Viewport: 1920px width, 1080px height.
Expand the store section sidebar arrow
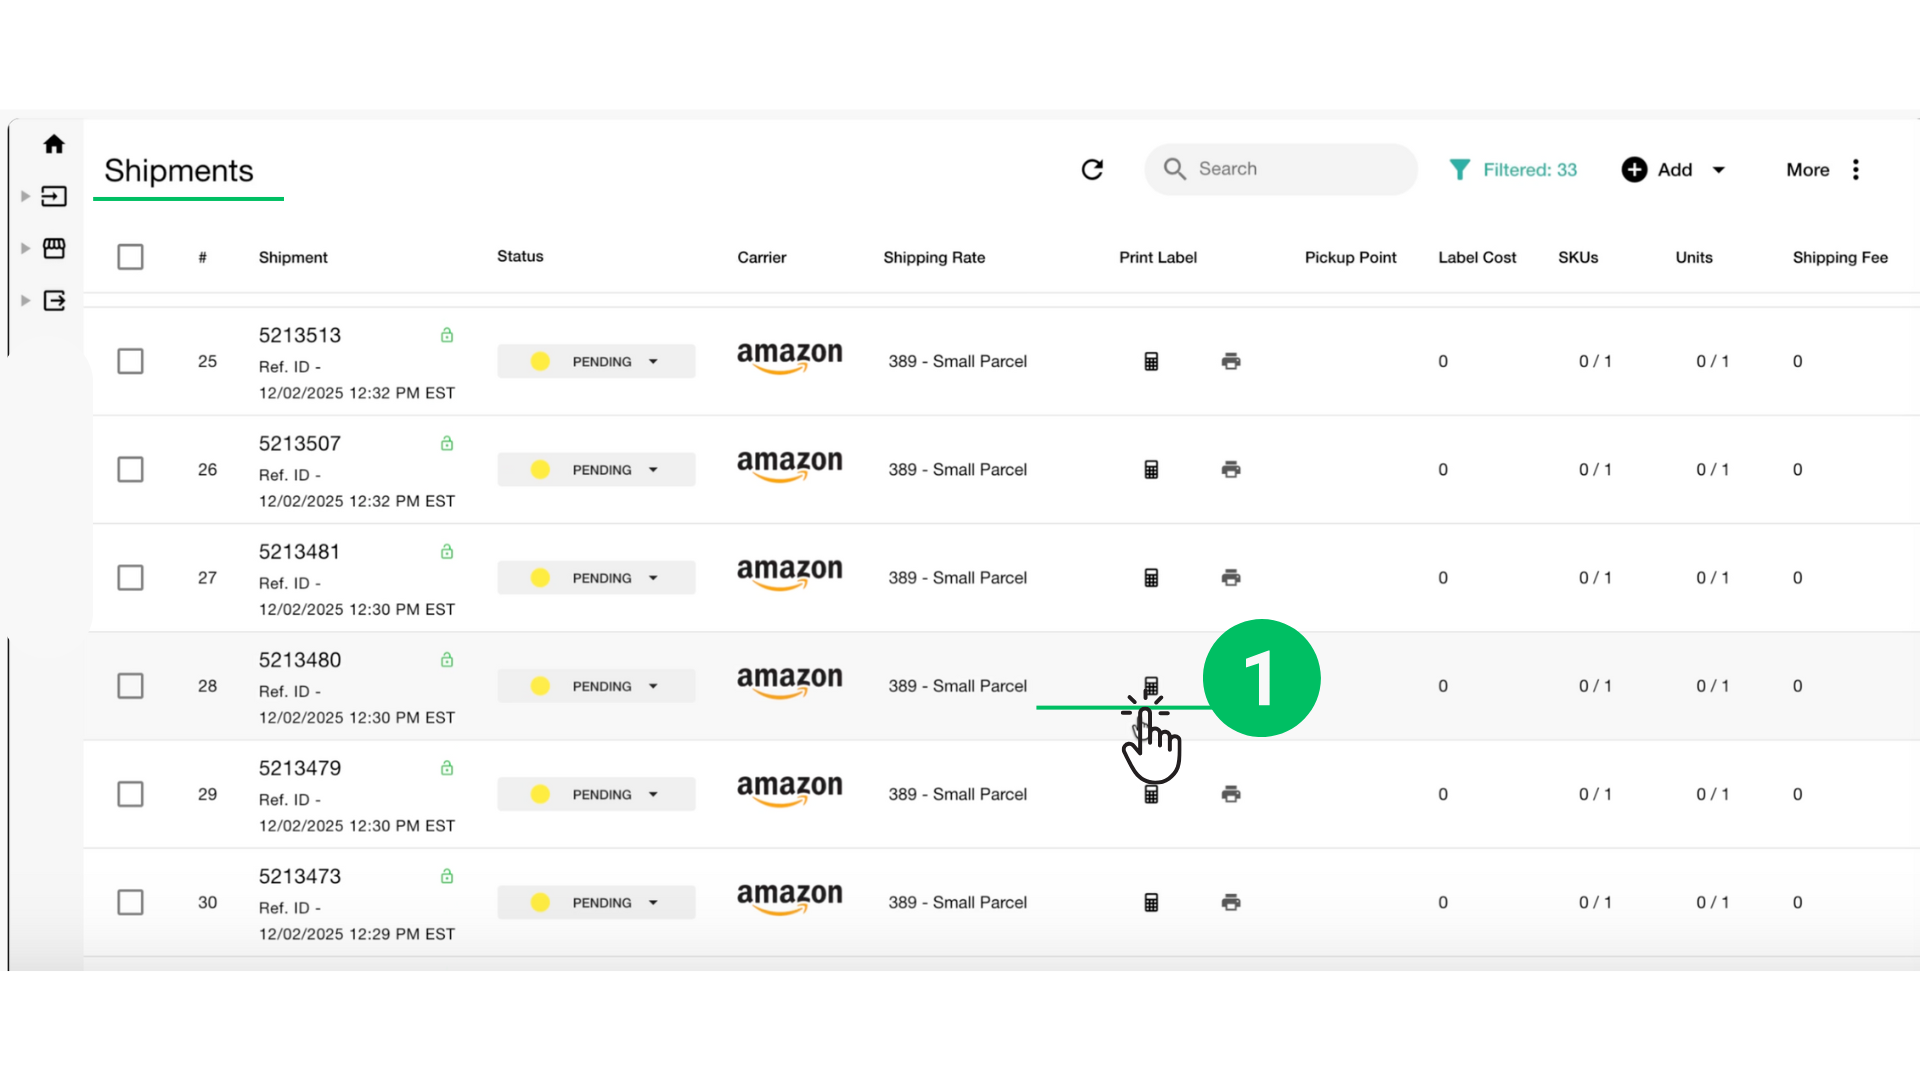point(24,248)
